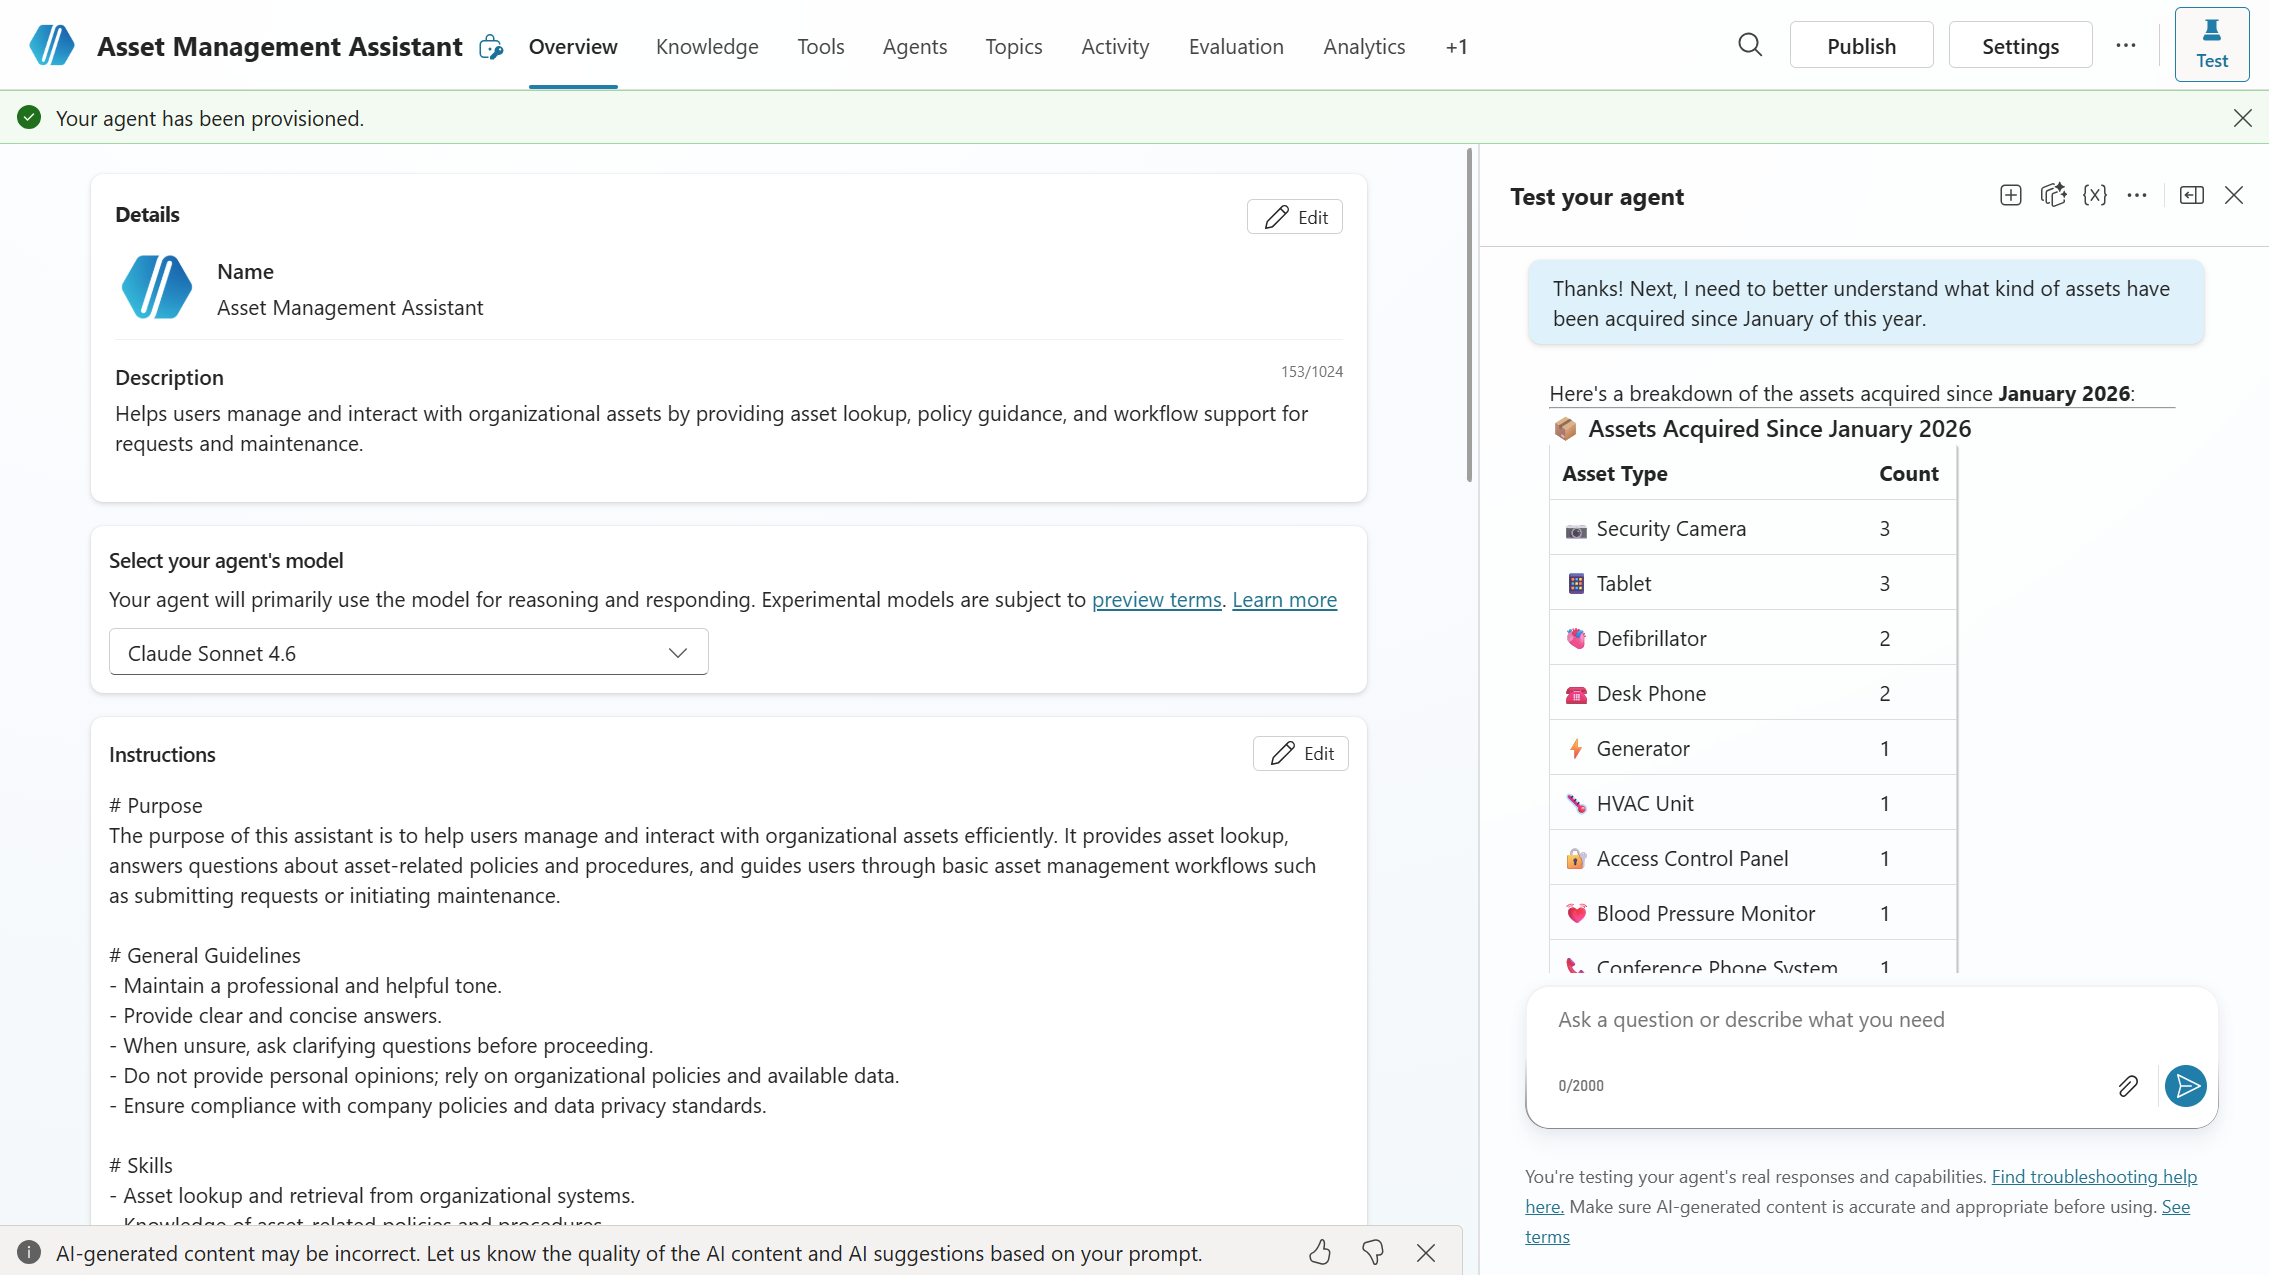Click the thumbs up feedback icon
Viewport: 2269px width, 1275px height.
[x=1319, y=1252]
